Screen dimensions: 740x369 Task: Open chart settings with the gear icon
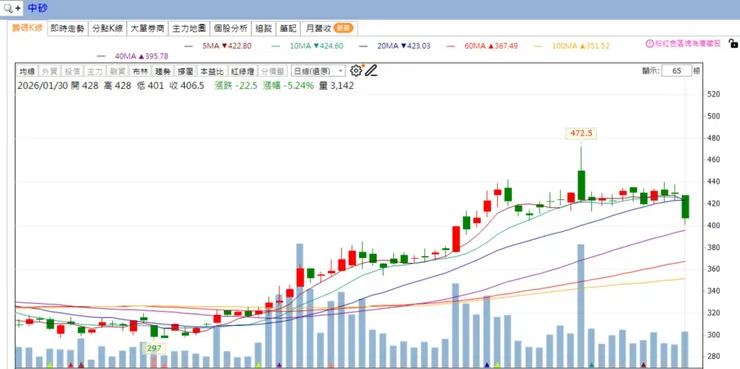pyautogui.click(x=356, y=71)
